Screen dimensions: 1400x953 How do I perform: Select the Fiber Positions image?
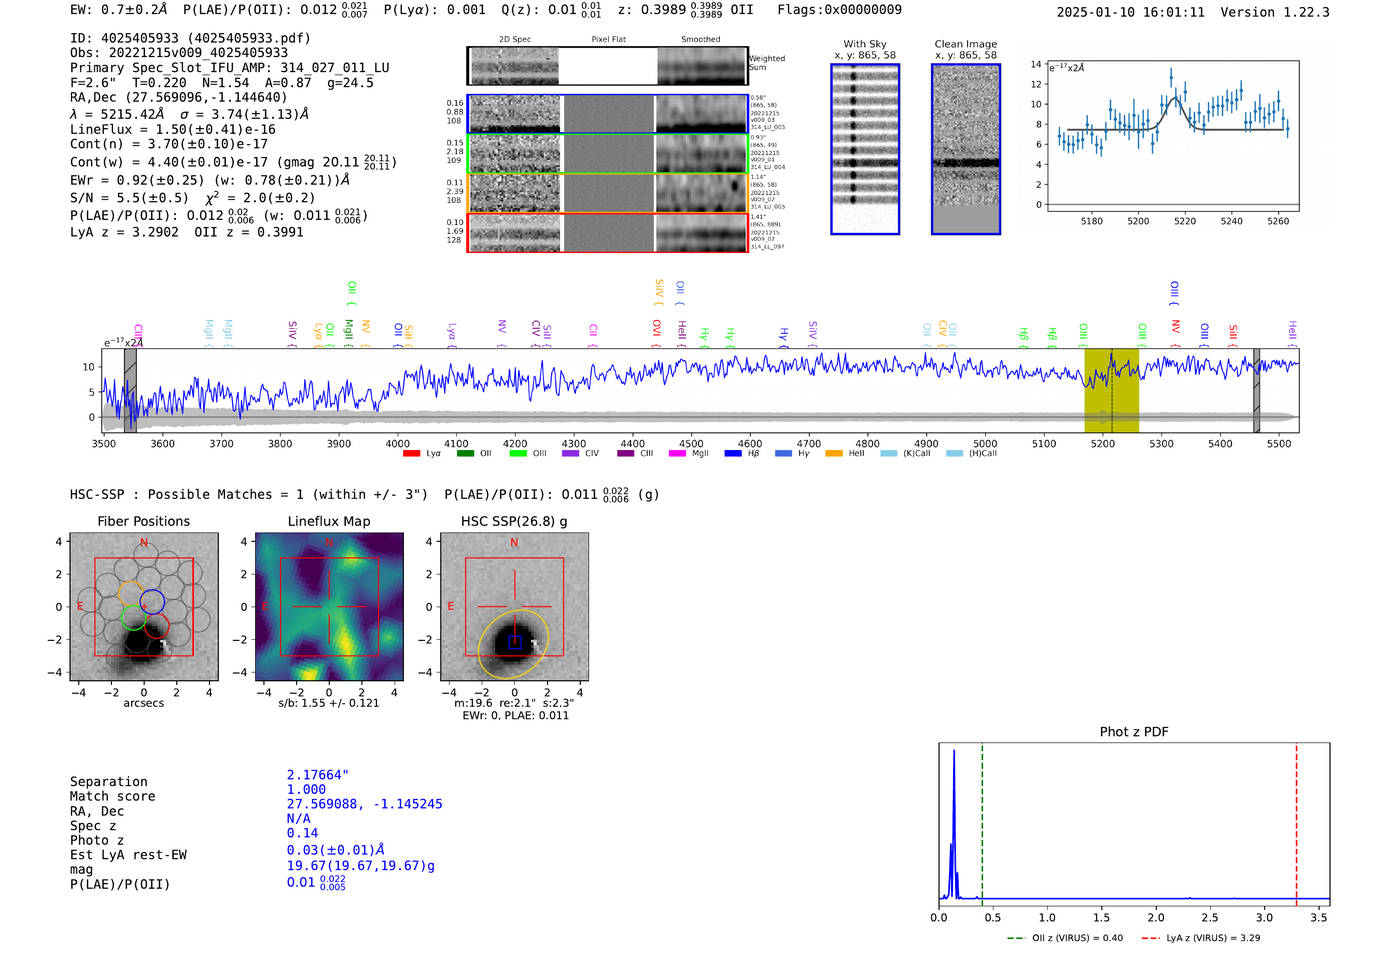[143, 607]
